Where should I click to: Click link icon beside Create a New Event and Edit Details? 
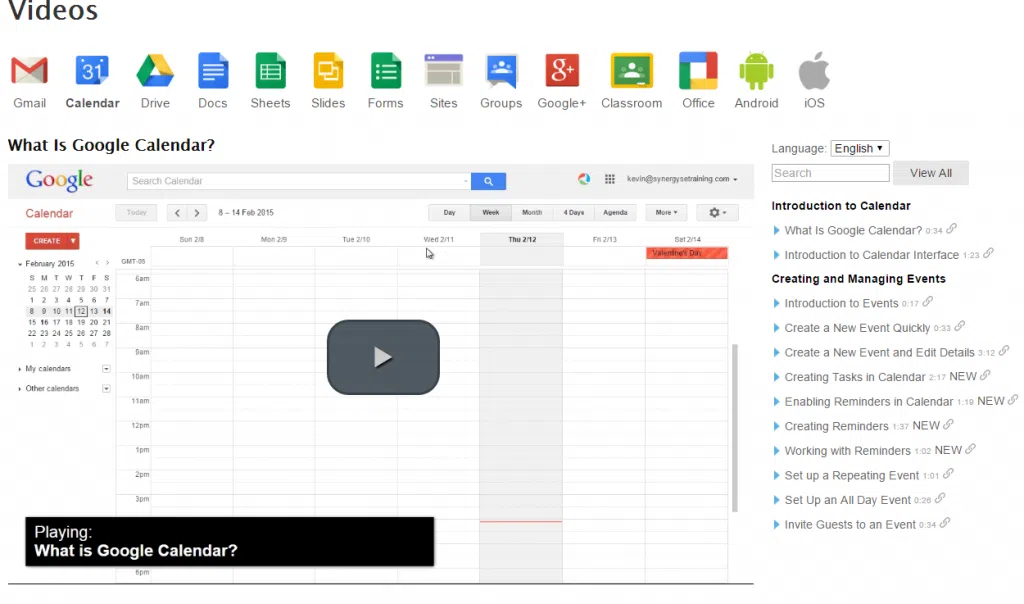click(x=1004, y=351)
